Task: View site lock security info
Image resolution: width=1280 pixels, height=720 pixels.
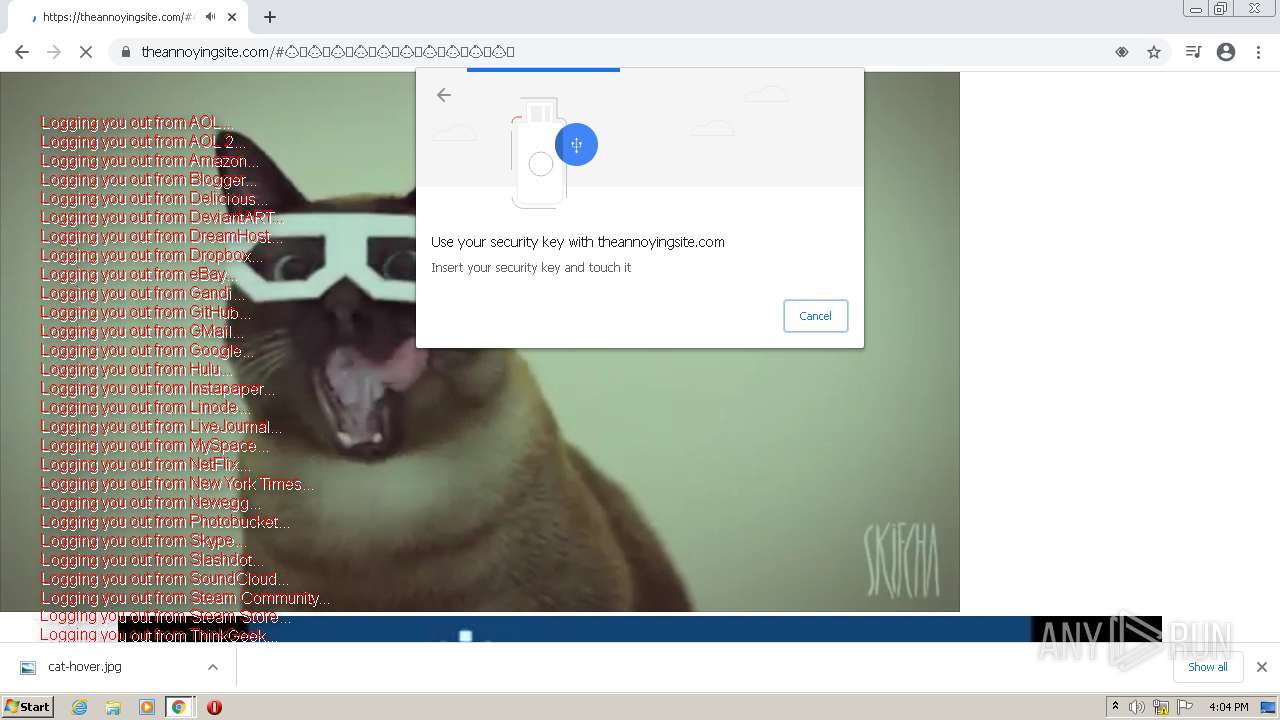Action: tap(126, 52)
